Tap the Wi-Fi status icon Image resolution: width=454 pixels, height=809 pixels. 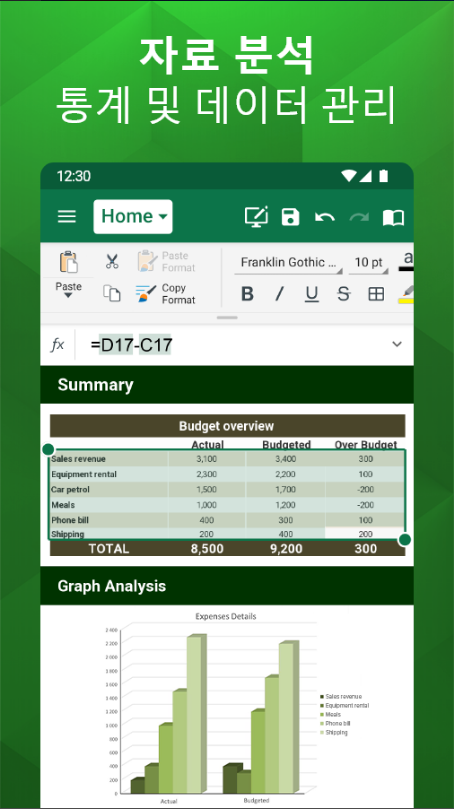[349, 176]
